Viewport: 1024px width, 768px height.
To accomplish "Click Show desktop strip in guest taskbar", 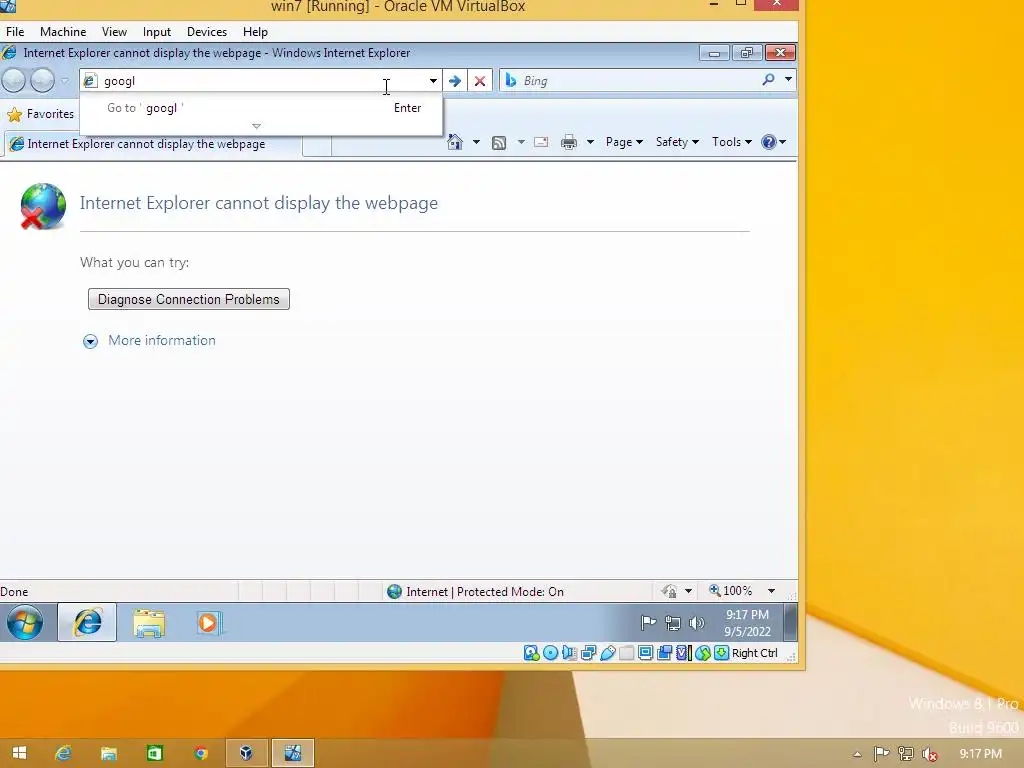I will (x=790, y=622).
